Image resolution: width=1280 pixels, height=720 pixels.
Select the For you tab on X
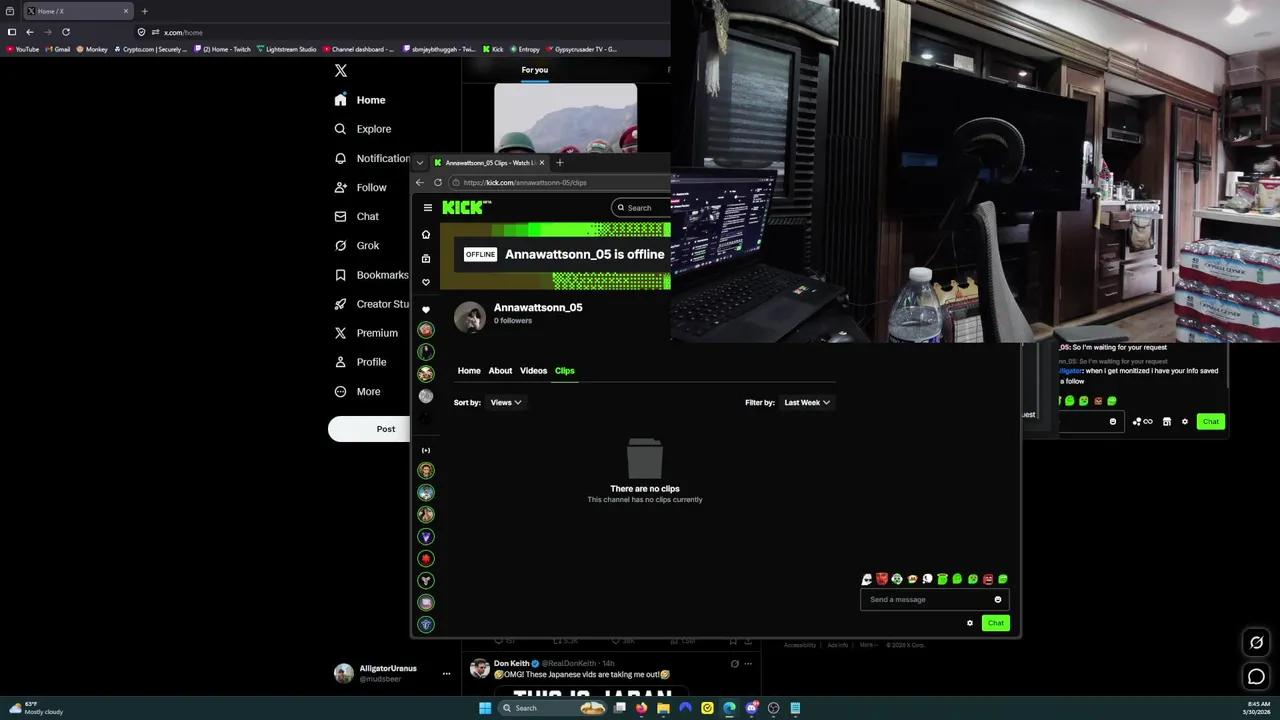[534, 70]
